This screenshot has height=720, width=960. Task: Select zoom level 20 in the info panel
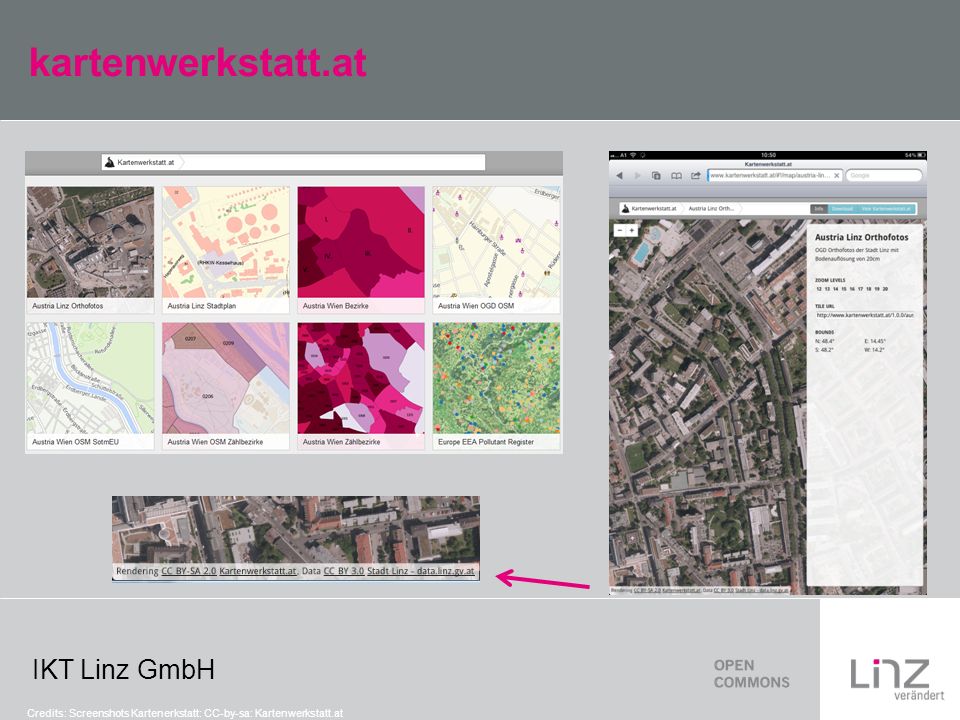(x=885, y=289)
